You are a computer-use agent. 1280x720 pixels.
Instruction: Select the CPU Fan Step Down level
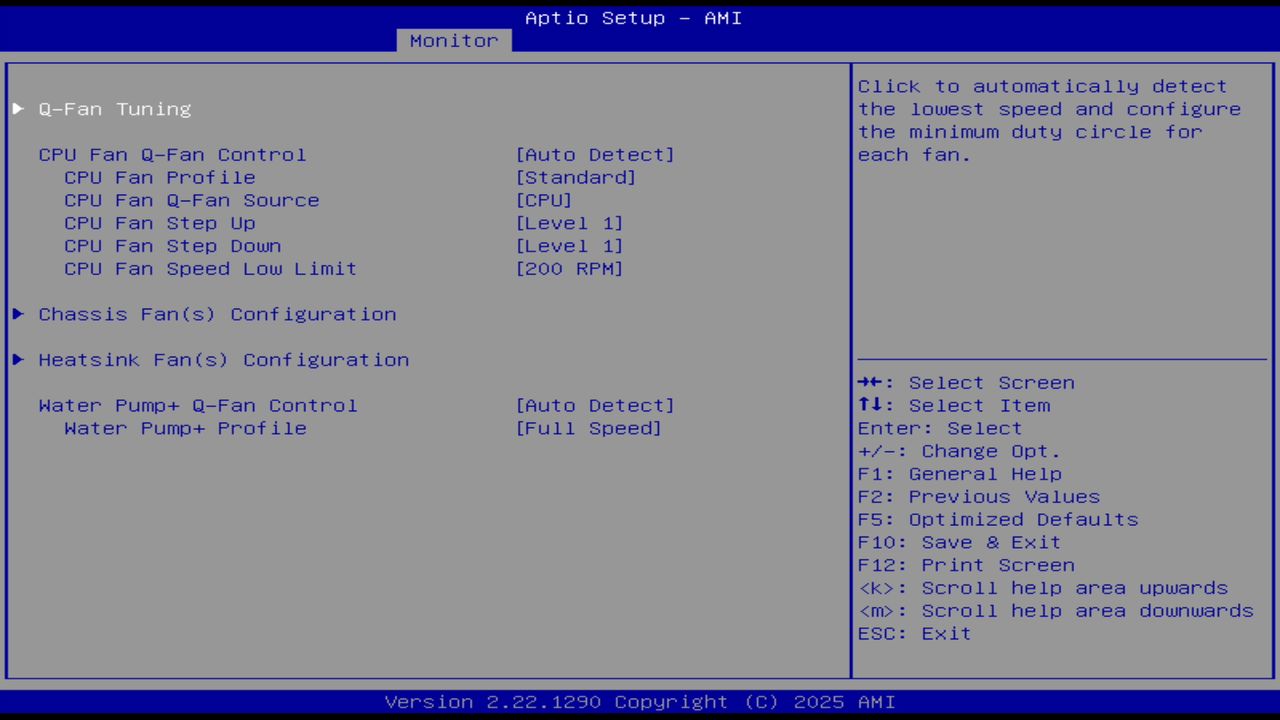569,245
